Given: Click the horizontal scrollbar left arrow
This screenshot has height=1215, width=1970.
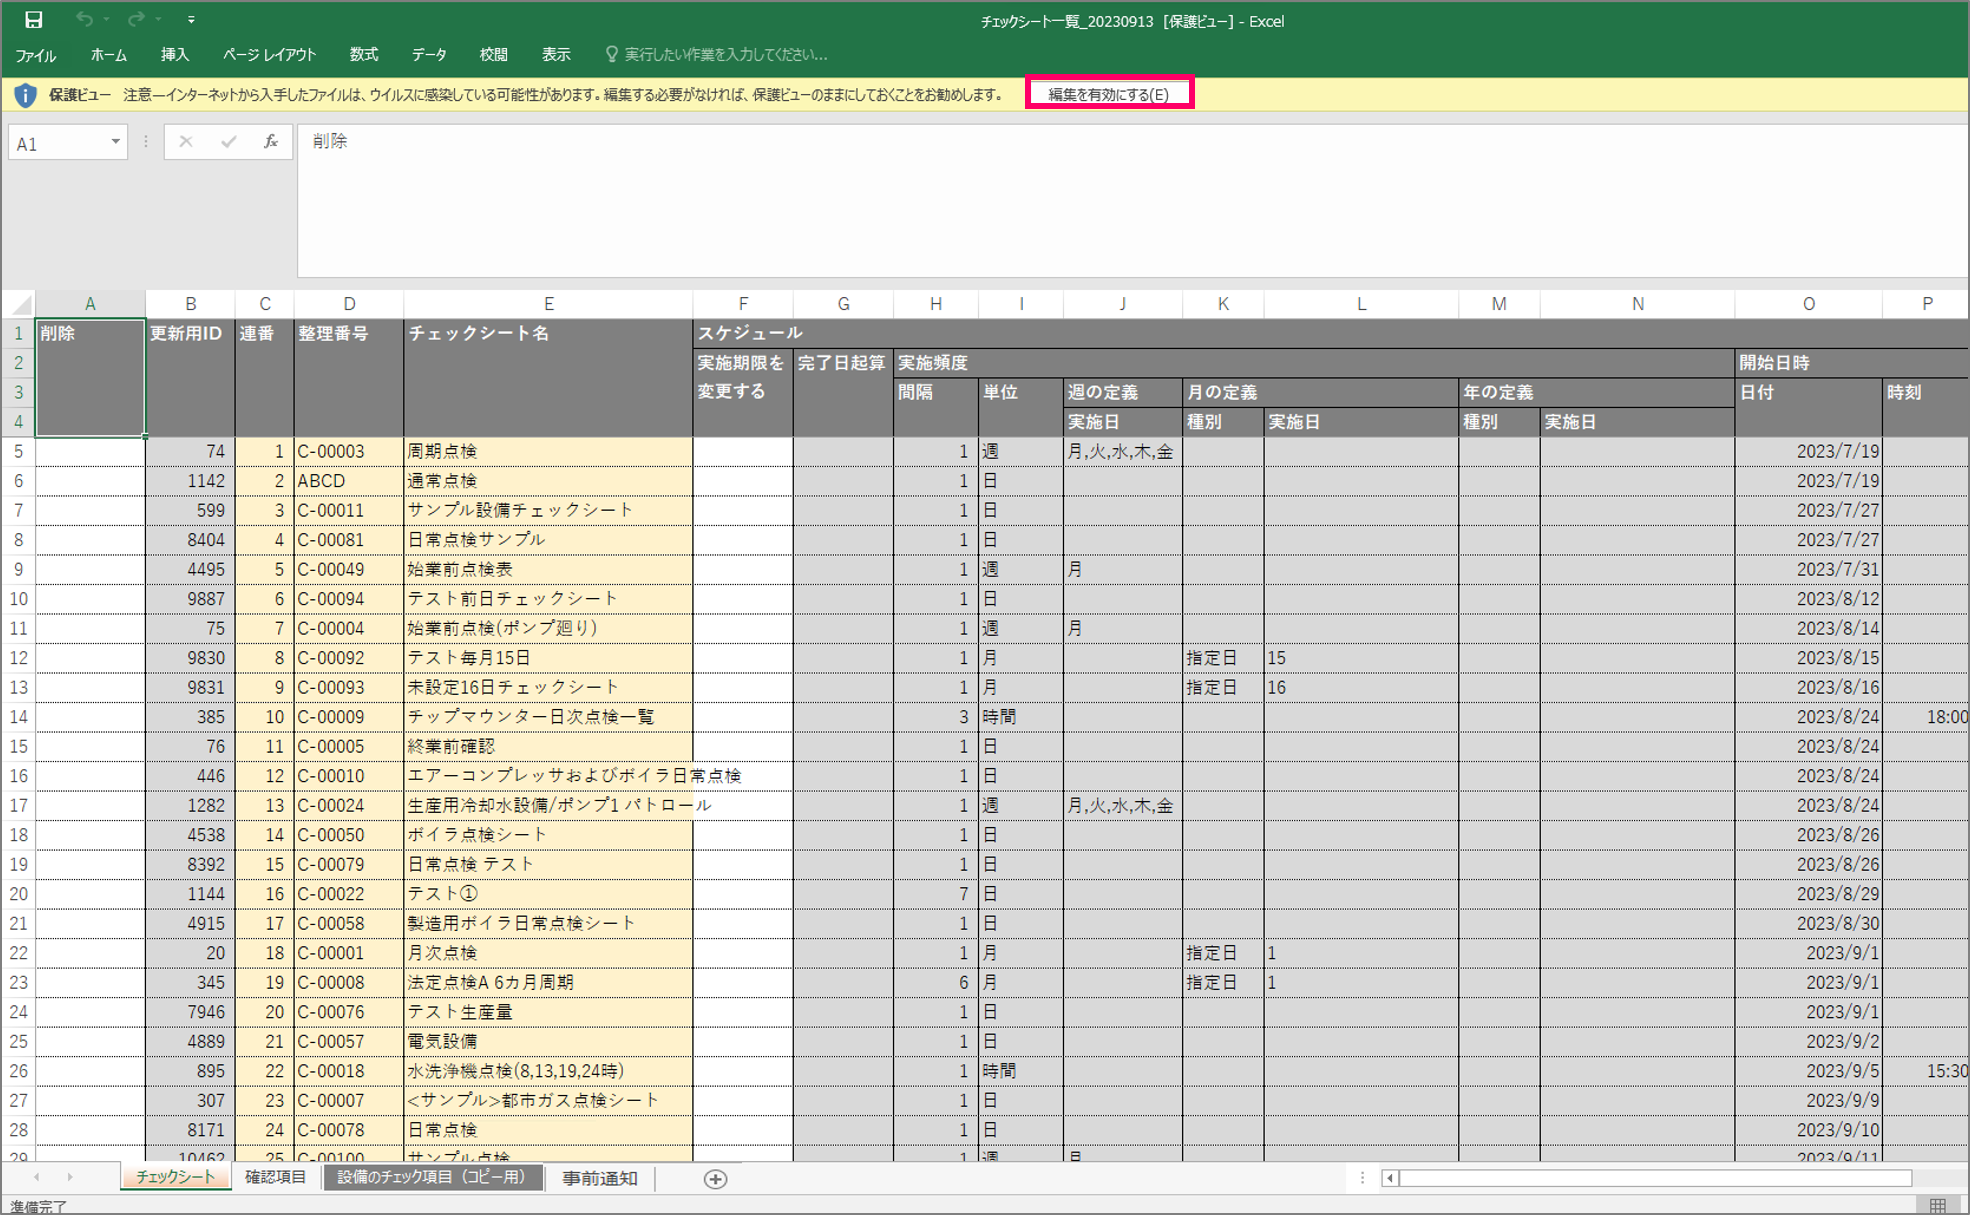Looking at the screenshot, I should coord(1390,1178).
